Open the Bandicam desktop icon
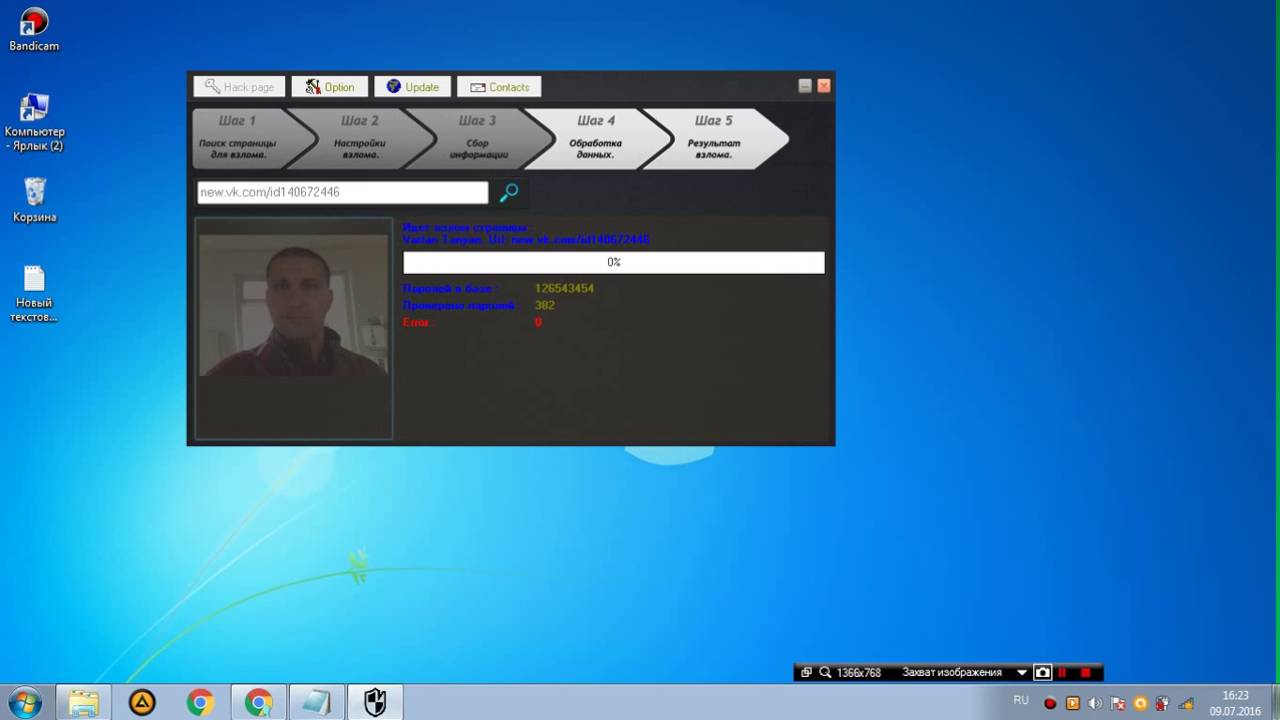 pyautogui.click(x=34, y=30)
